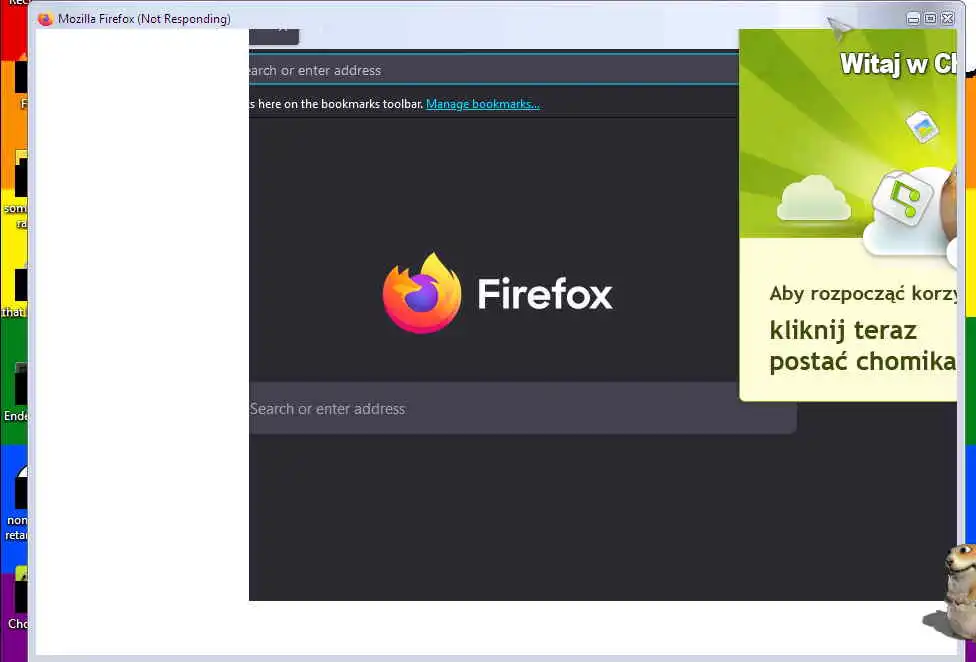Close the Mozilla Firefox (Not Responding) window

947,19
